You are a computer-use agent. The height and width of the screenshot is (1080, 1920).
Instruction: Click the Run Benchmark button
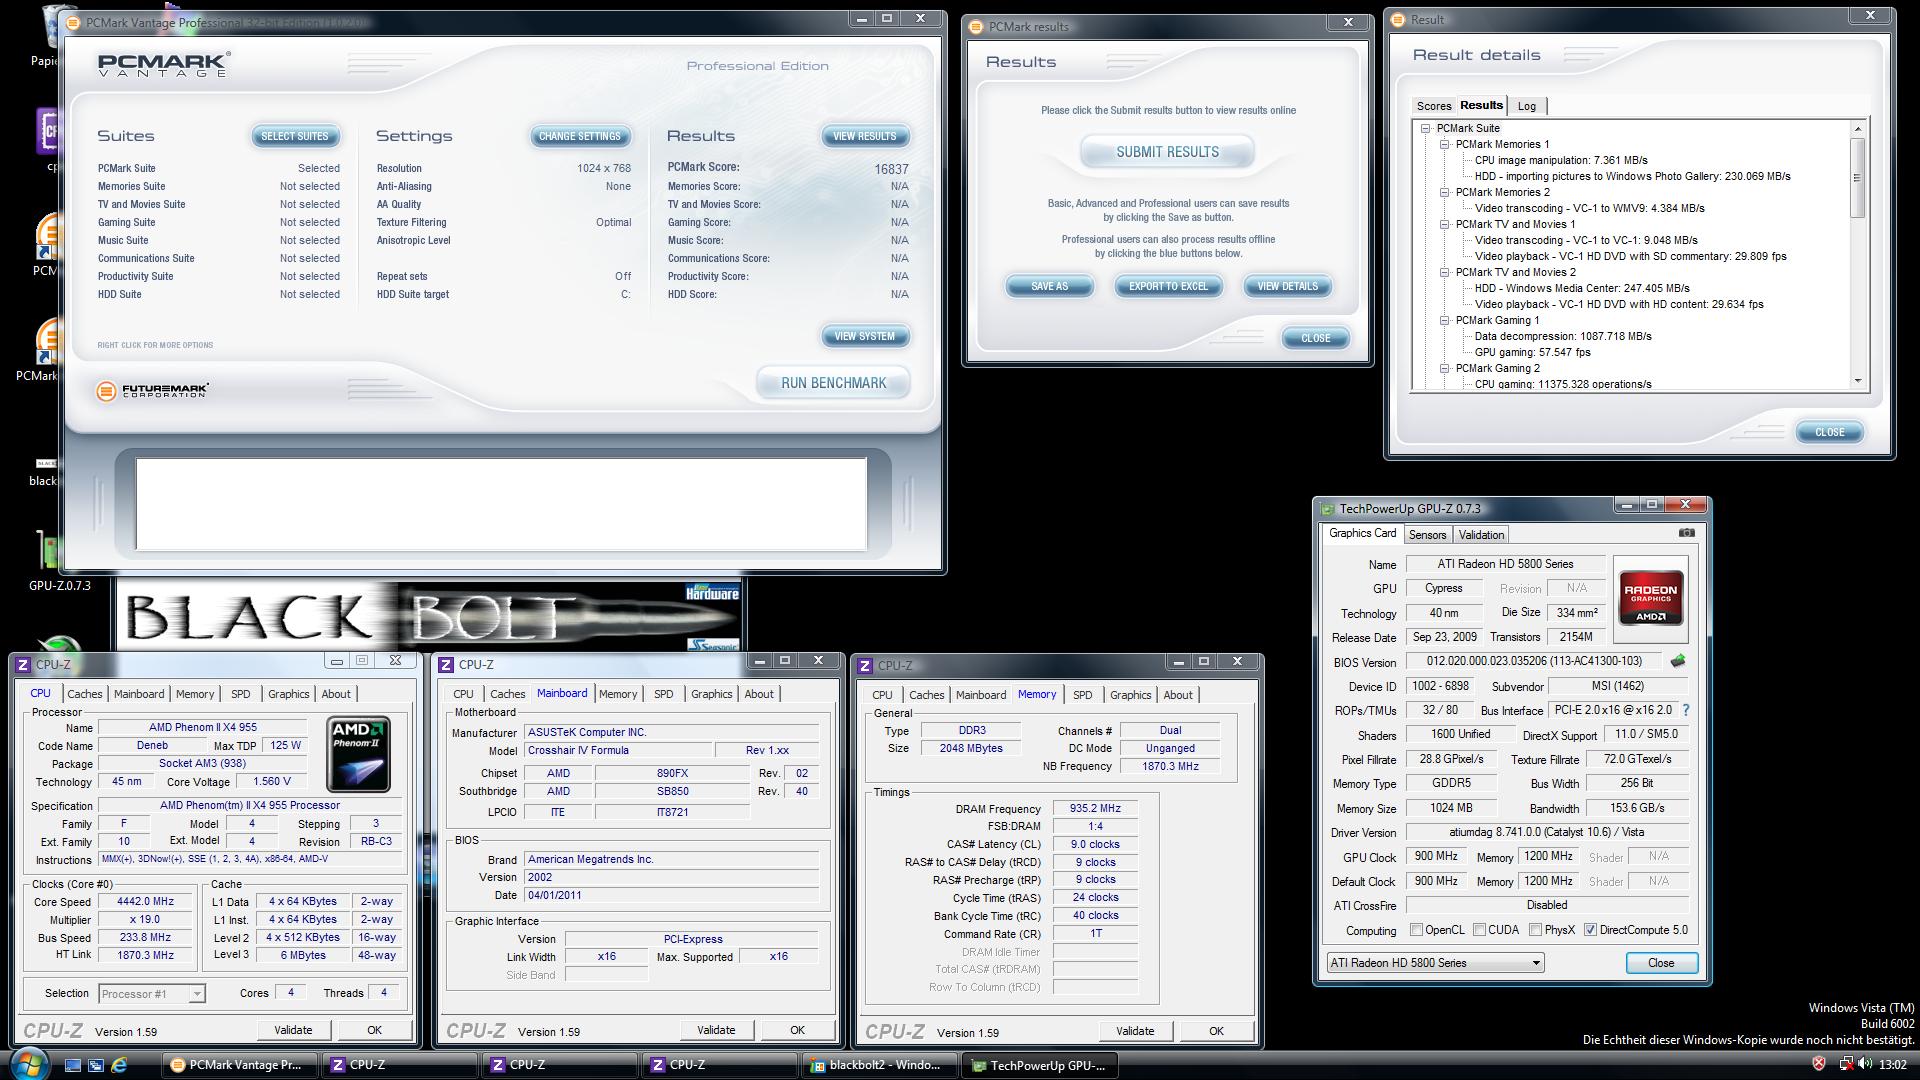pyautogui.click(x=833, y=383)
